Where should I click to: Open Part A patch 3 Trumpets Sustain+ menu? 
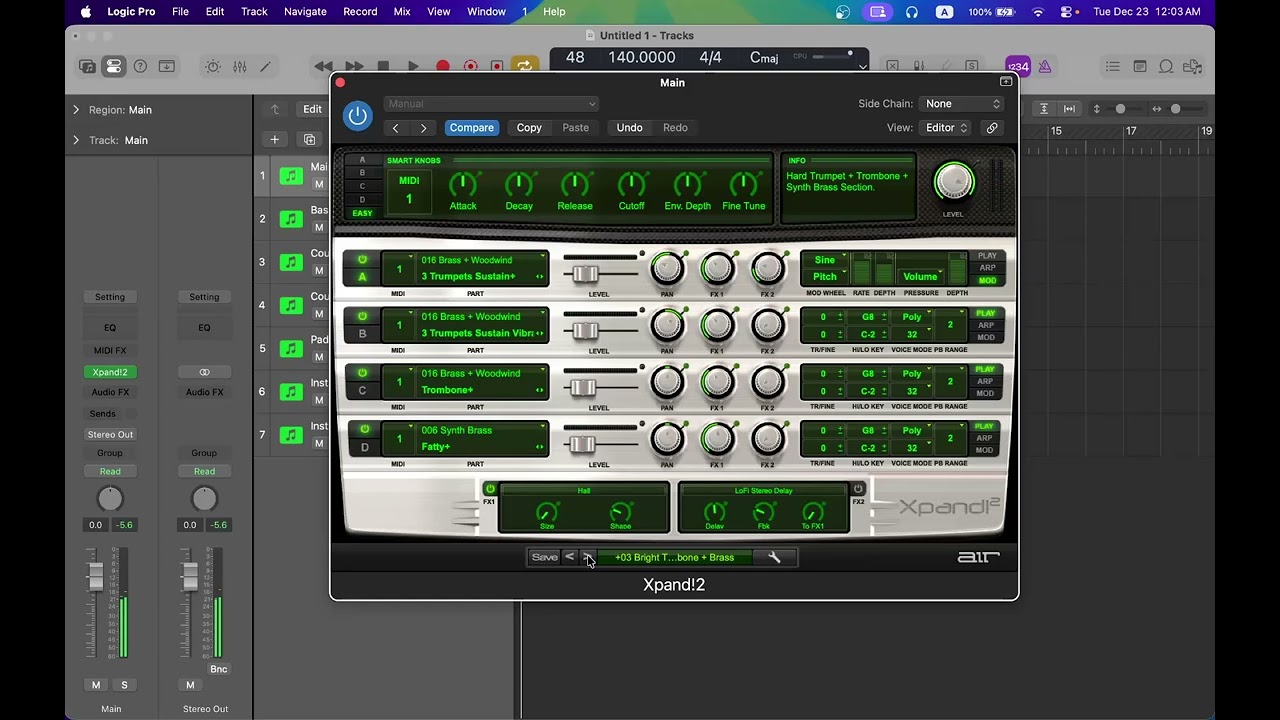[483, 277]
